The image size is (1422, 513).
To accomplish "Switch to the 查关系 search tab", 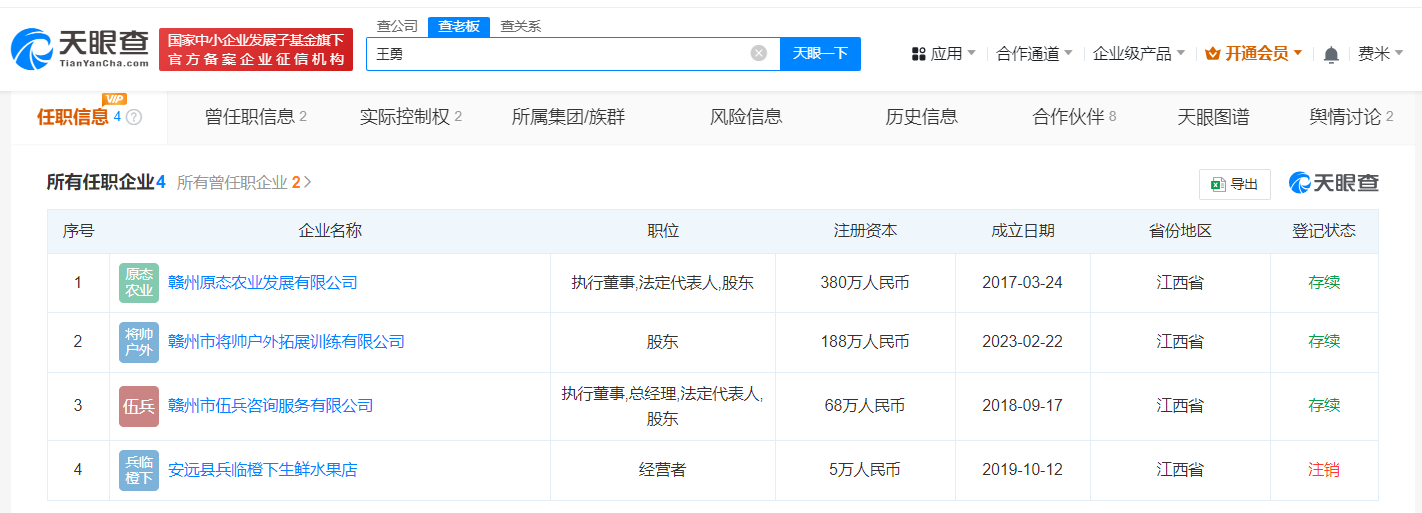I will (520, 27).
